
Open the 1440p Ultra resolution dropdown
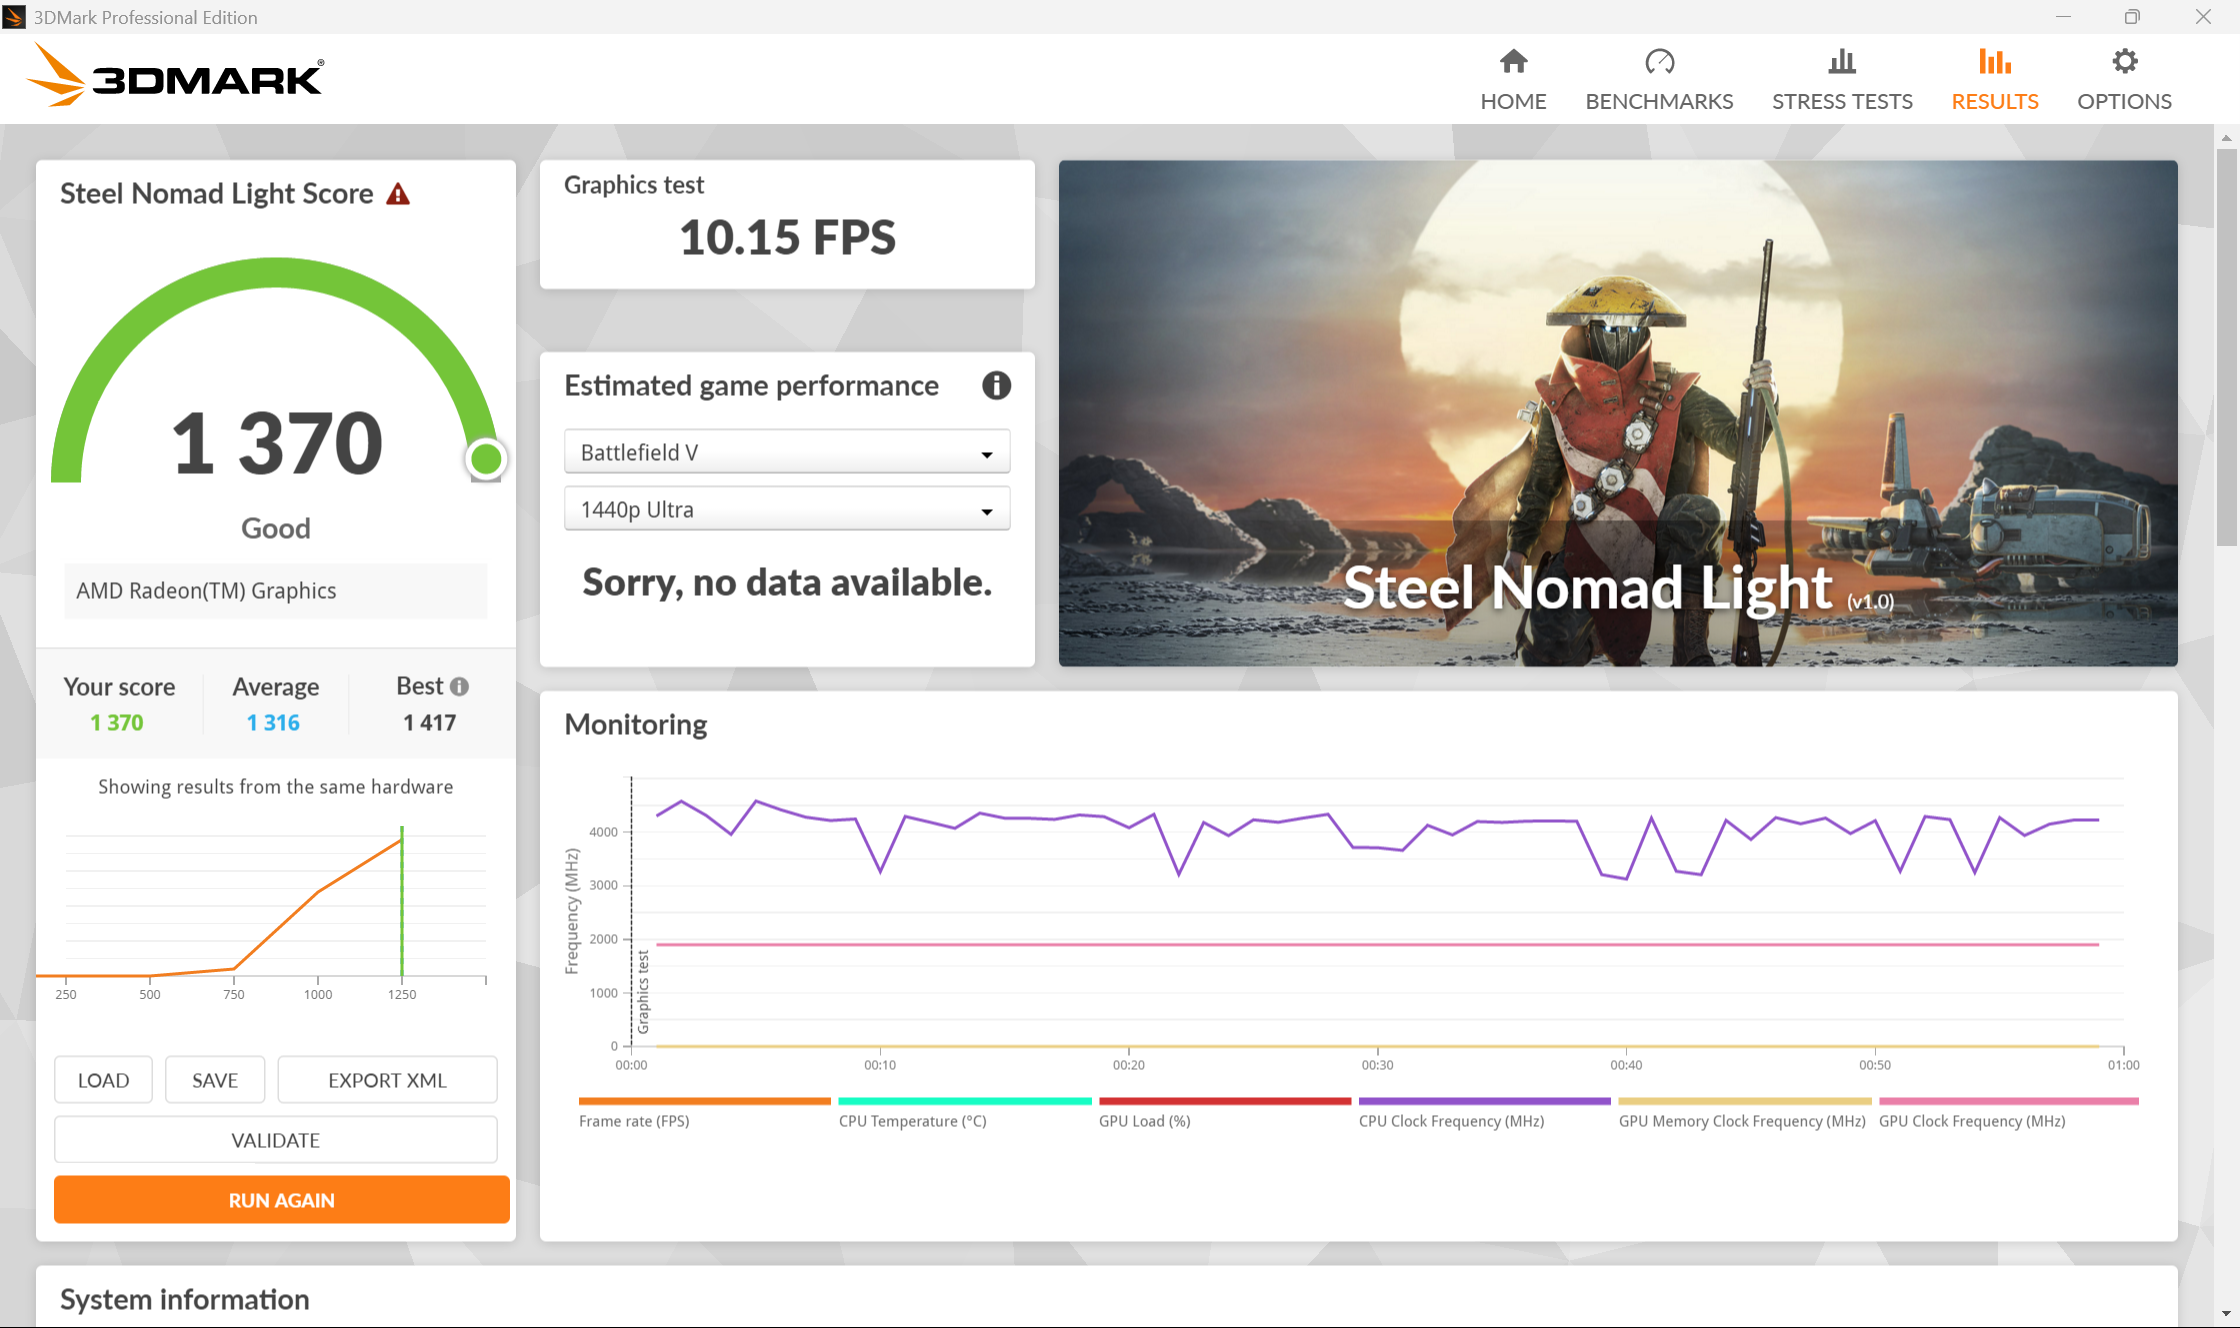pos(787,509)
